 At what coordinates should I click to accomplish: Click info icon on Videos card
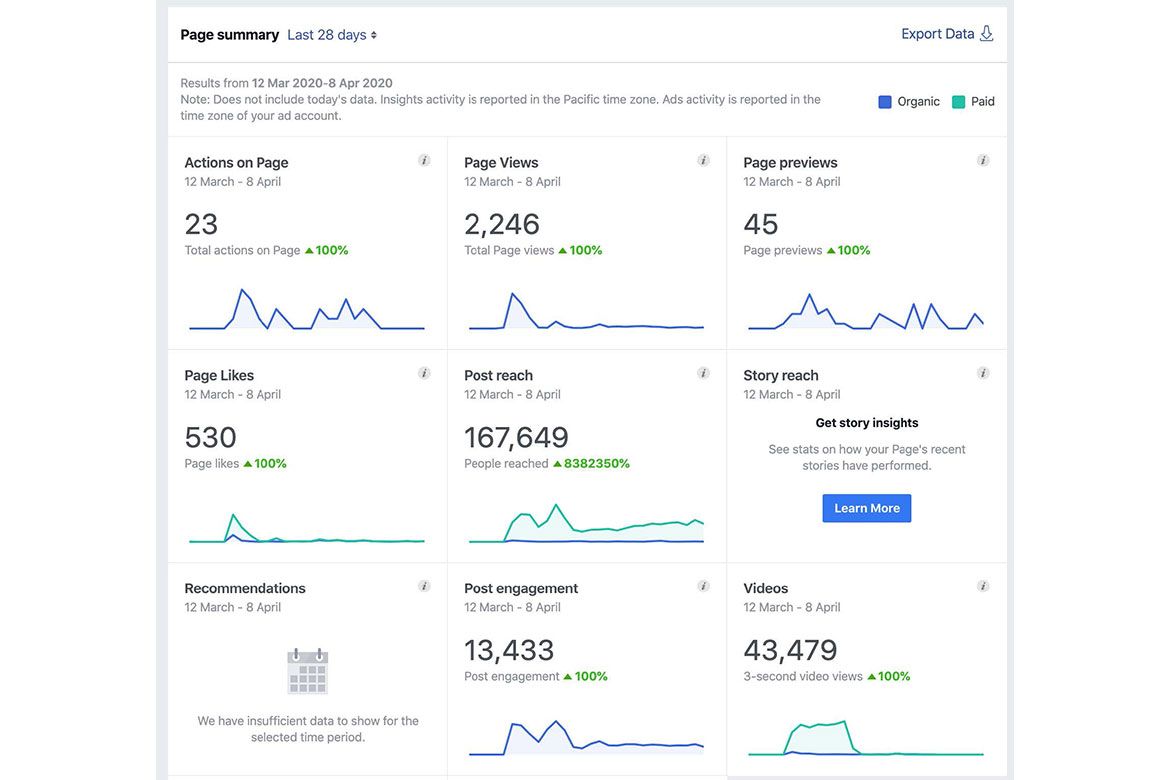point(983,586)
